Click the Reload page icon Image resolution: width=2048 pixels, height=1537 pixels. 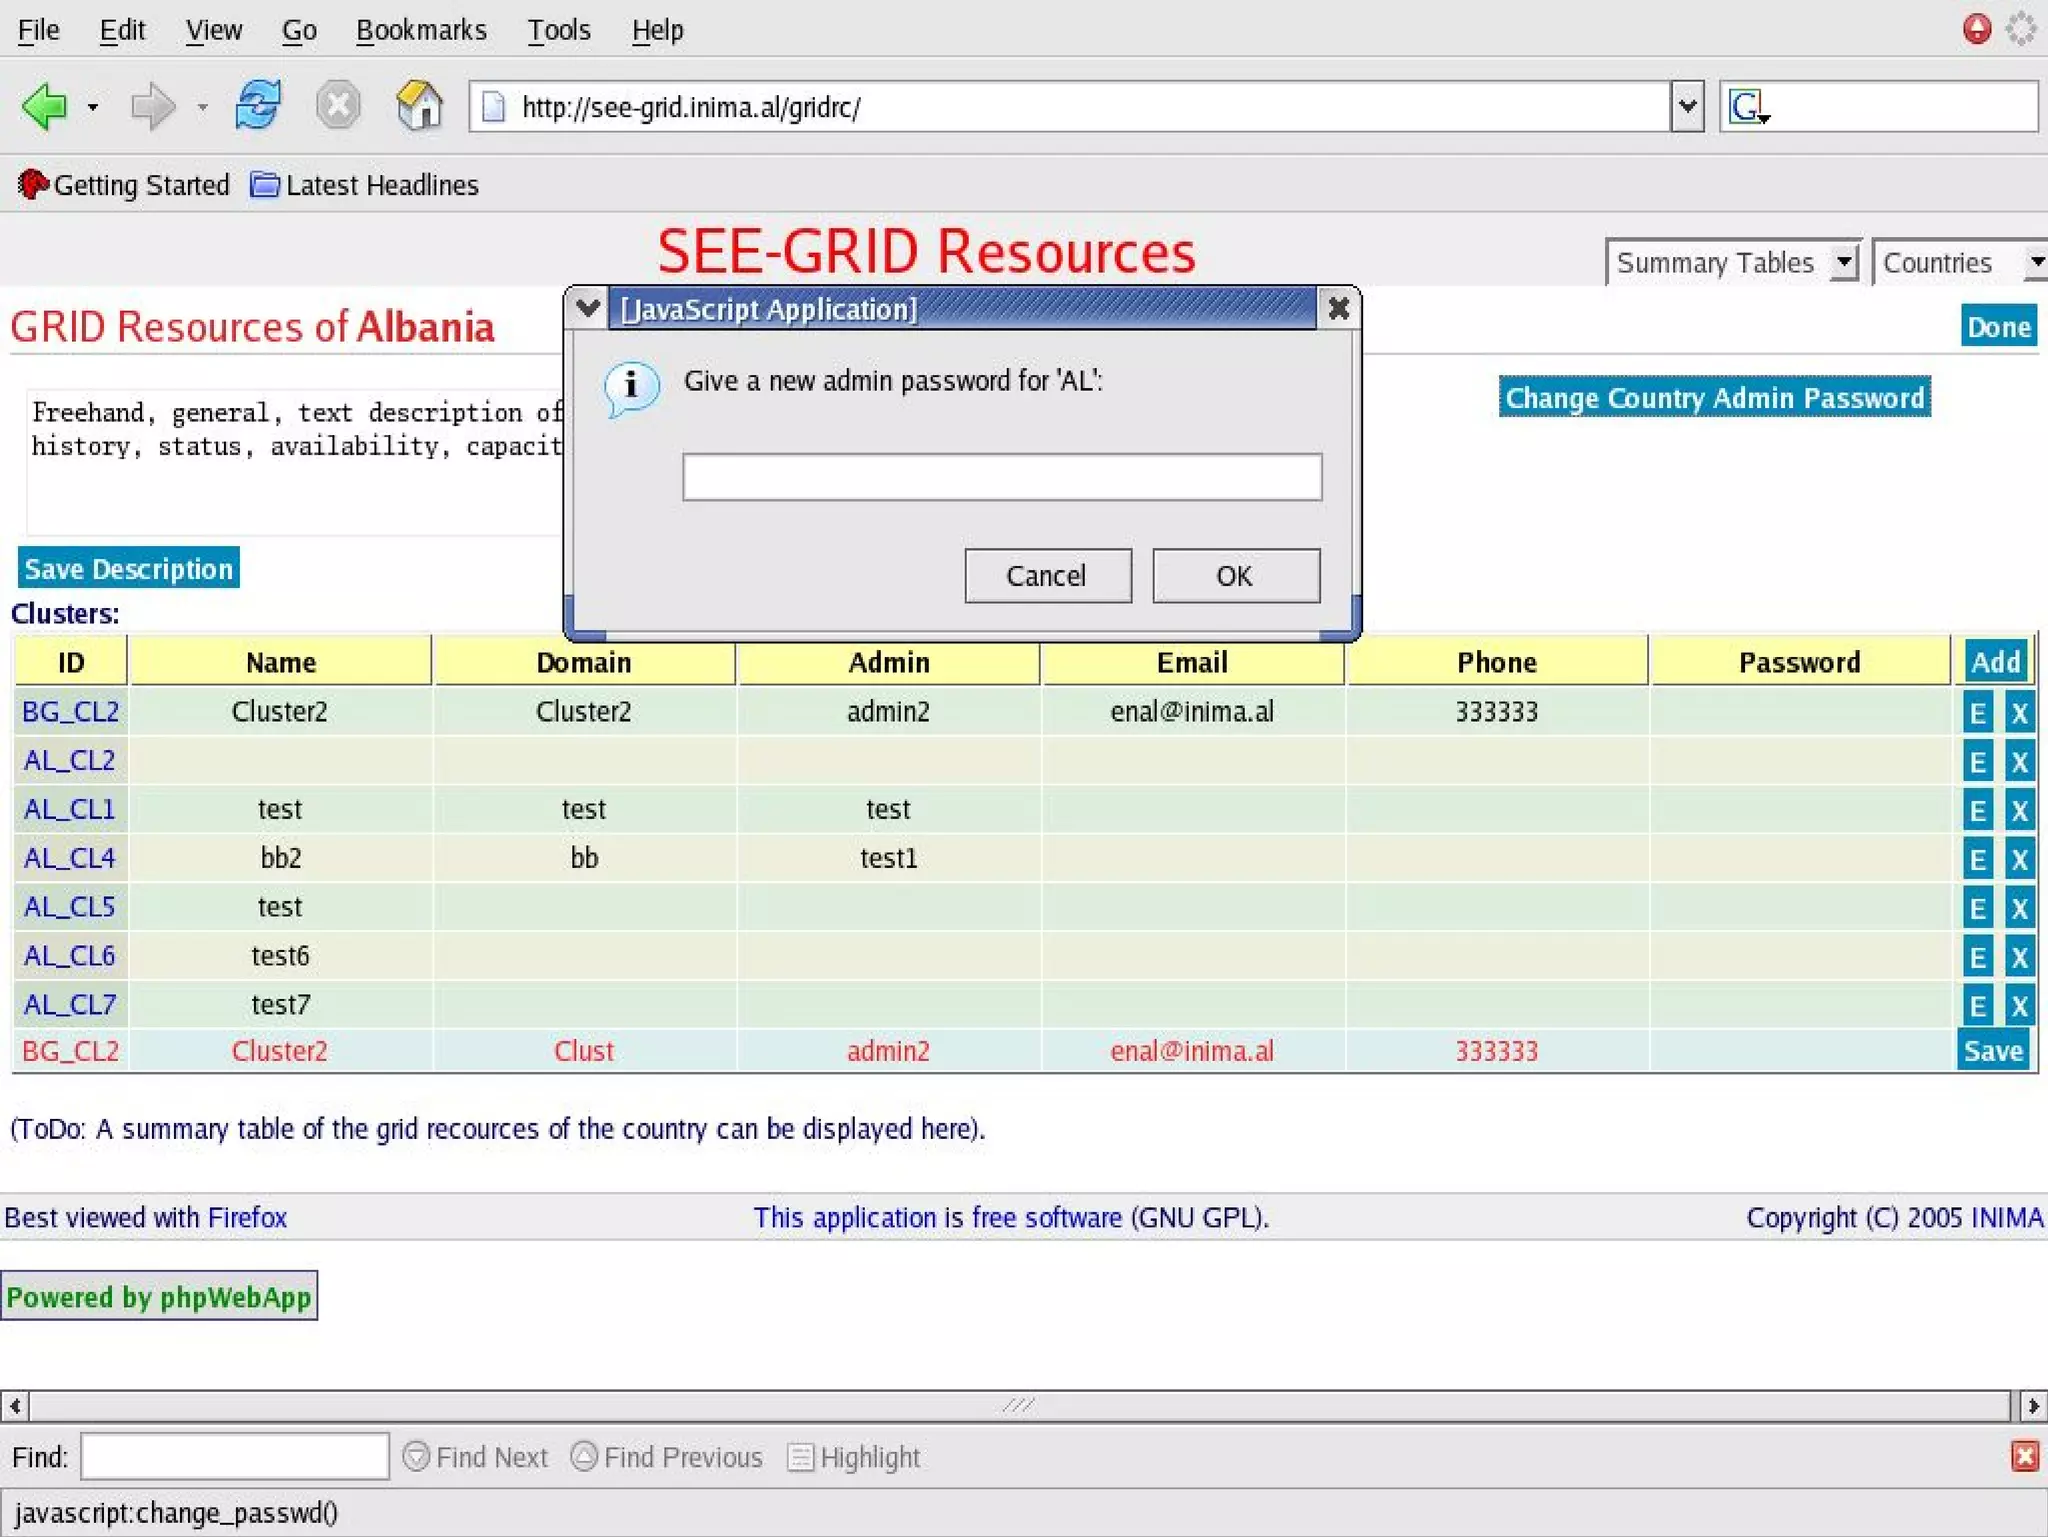click(257, 106)
